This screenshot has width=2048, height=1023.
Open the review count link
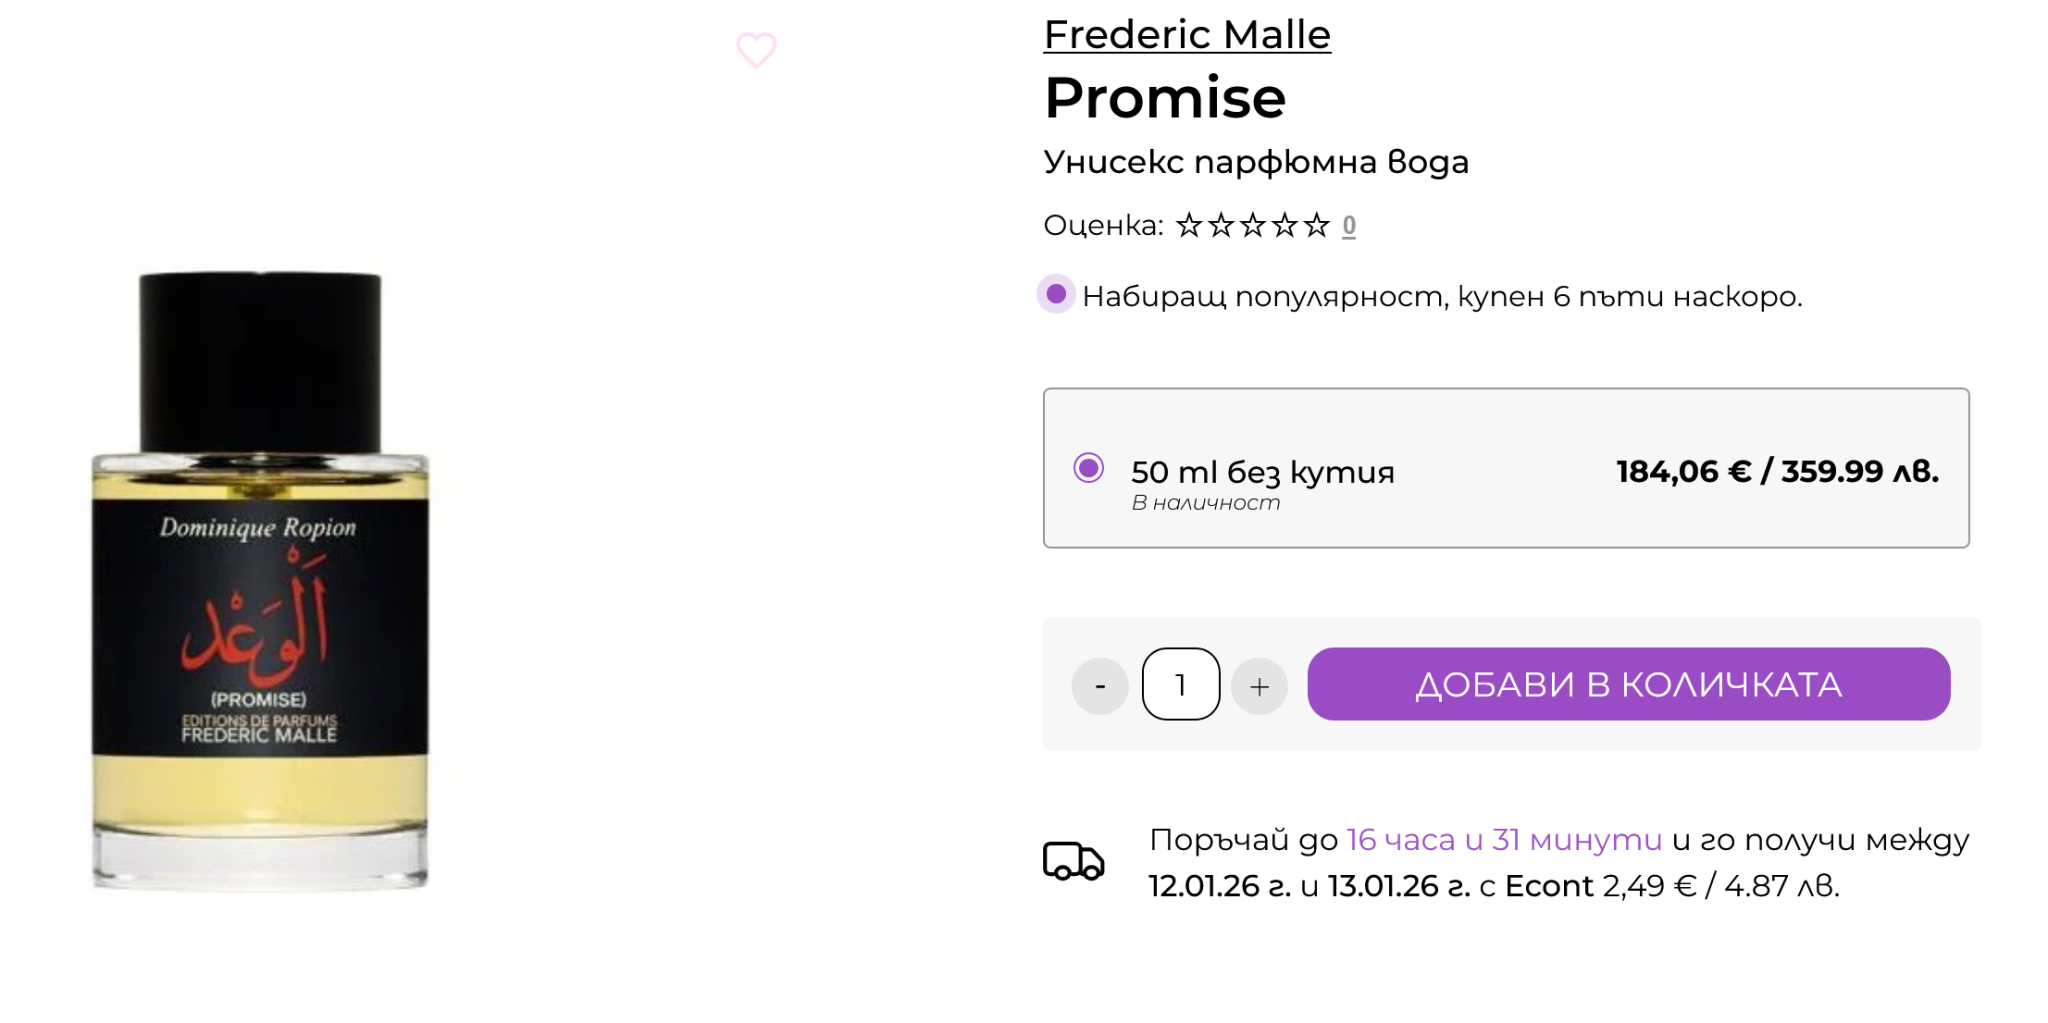1349,226
